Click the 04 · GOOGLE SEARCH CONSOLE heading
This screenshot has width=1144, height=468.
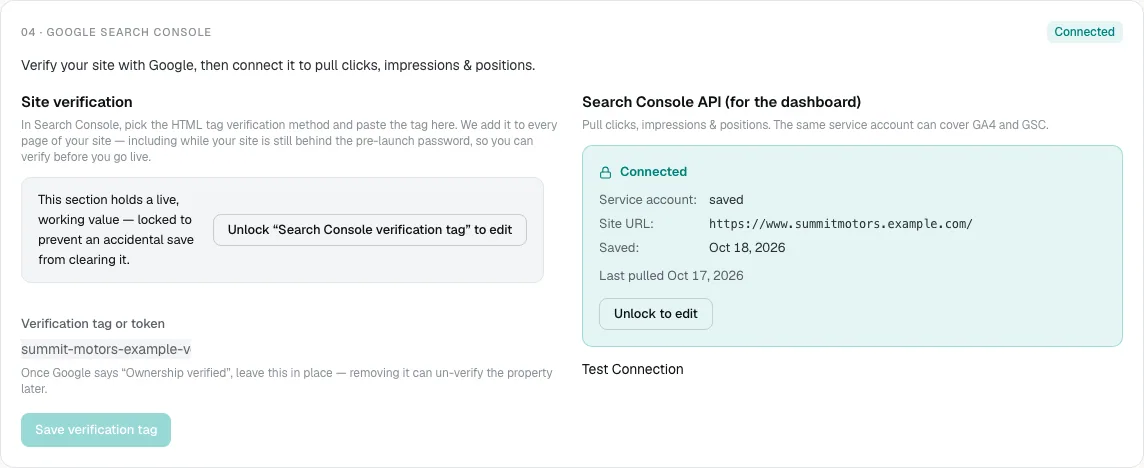[x=116, y=33]
